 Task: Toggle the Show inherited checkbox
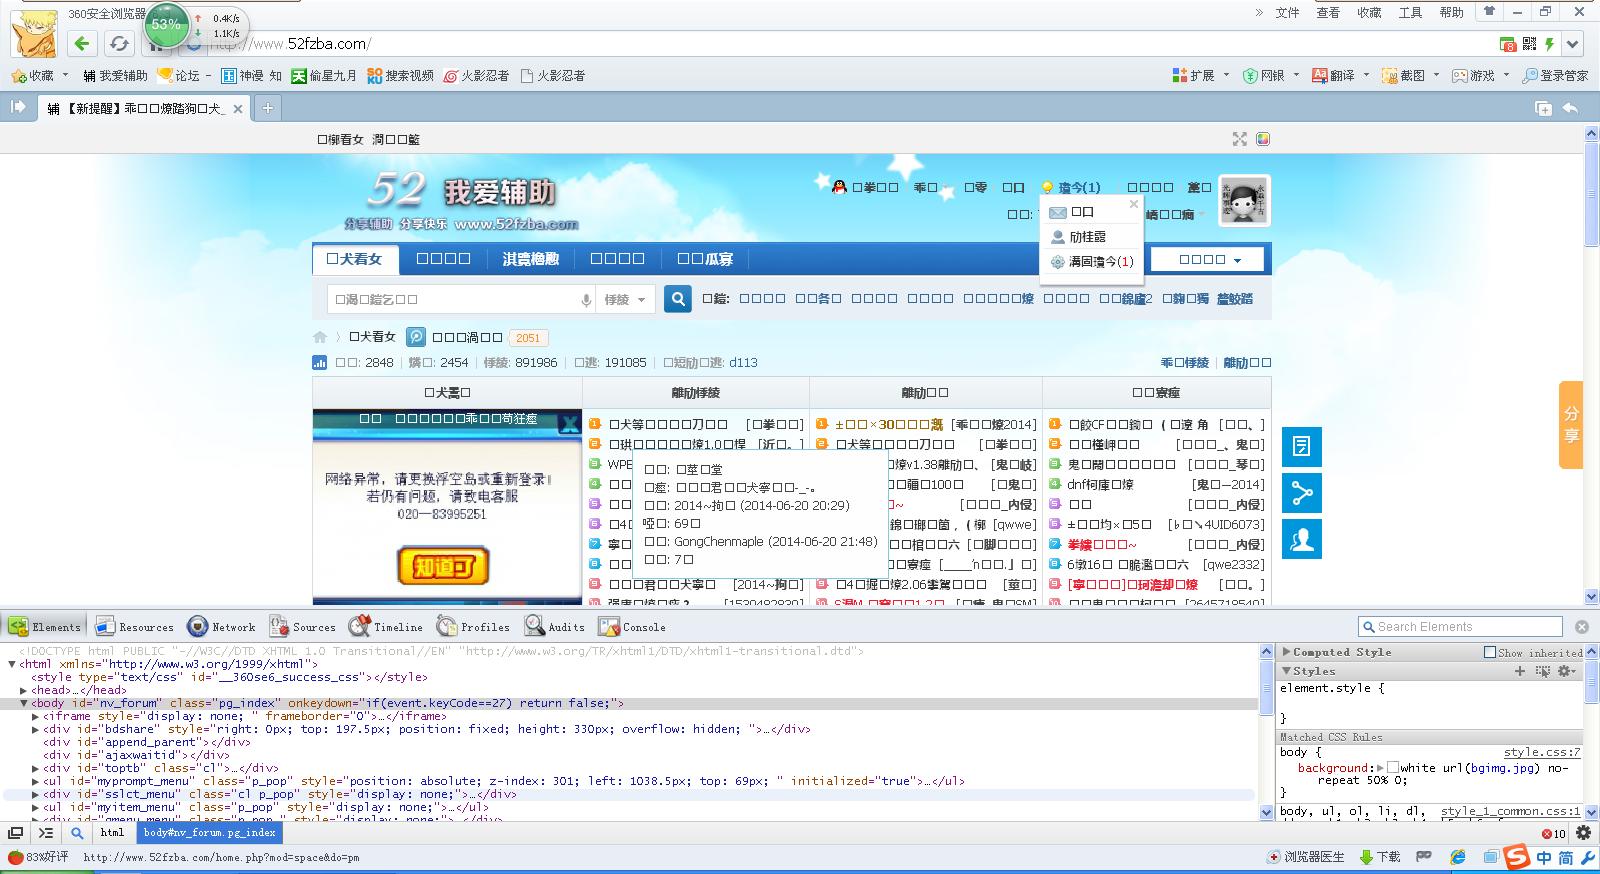(x=1490, y=652)
